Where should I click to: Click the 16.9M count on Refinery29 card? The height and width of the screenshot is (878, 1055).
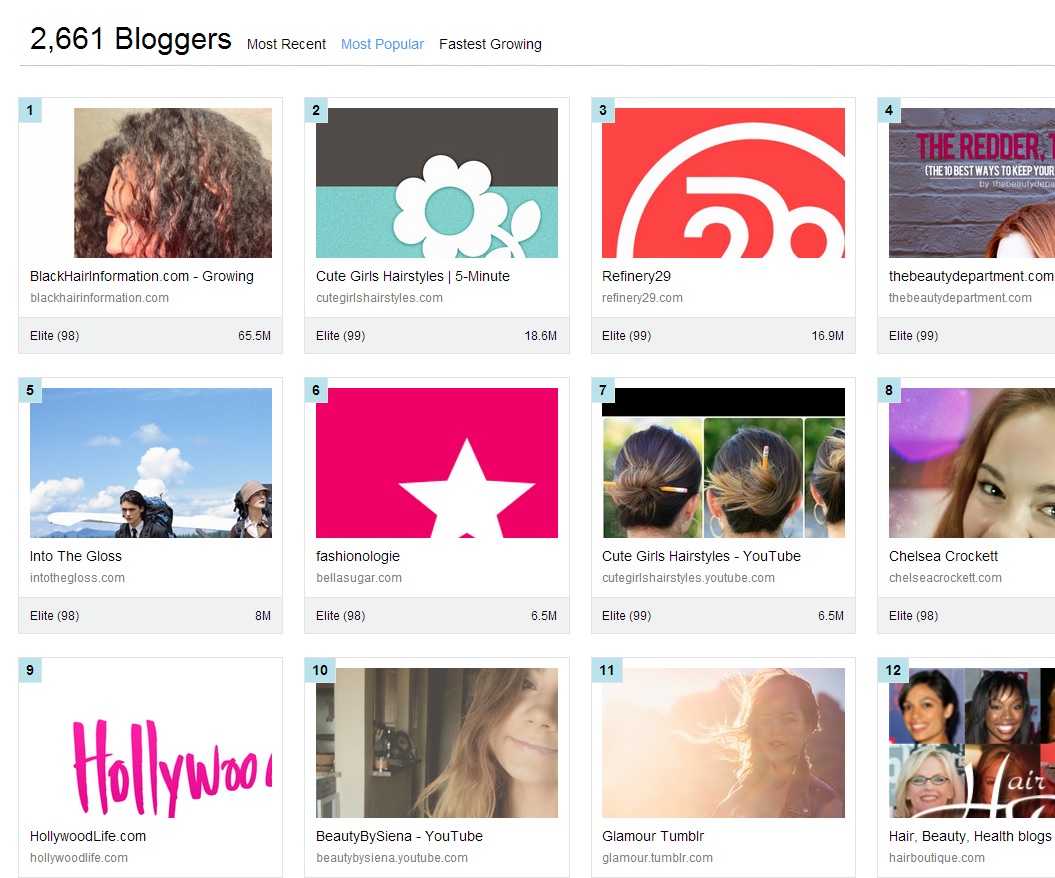(x=828, y=336)
